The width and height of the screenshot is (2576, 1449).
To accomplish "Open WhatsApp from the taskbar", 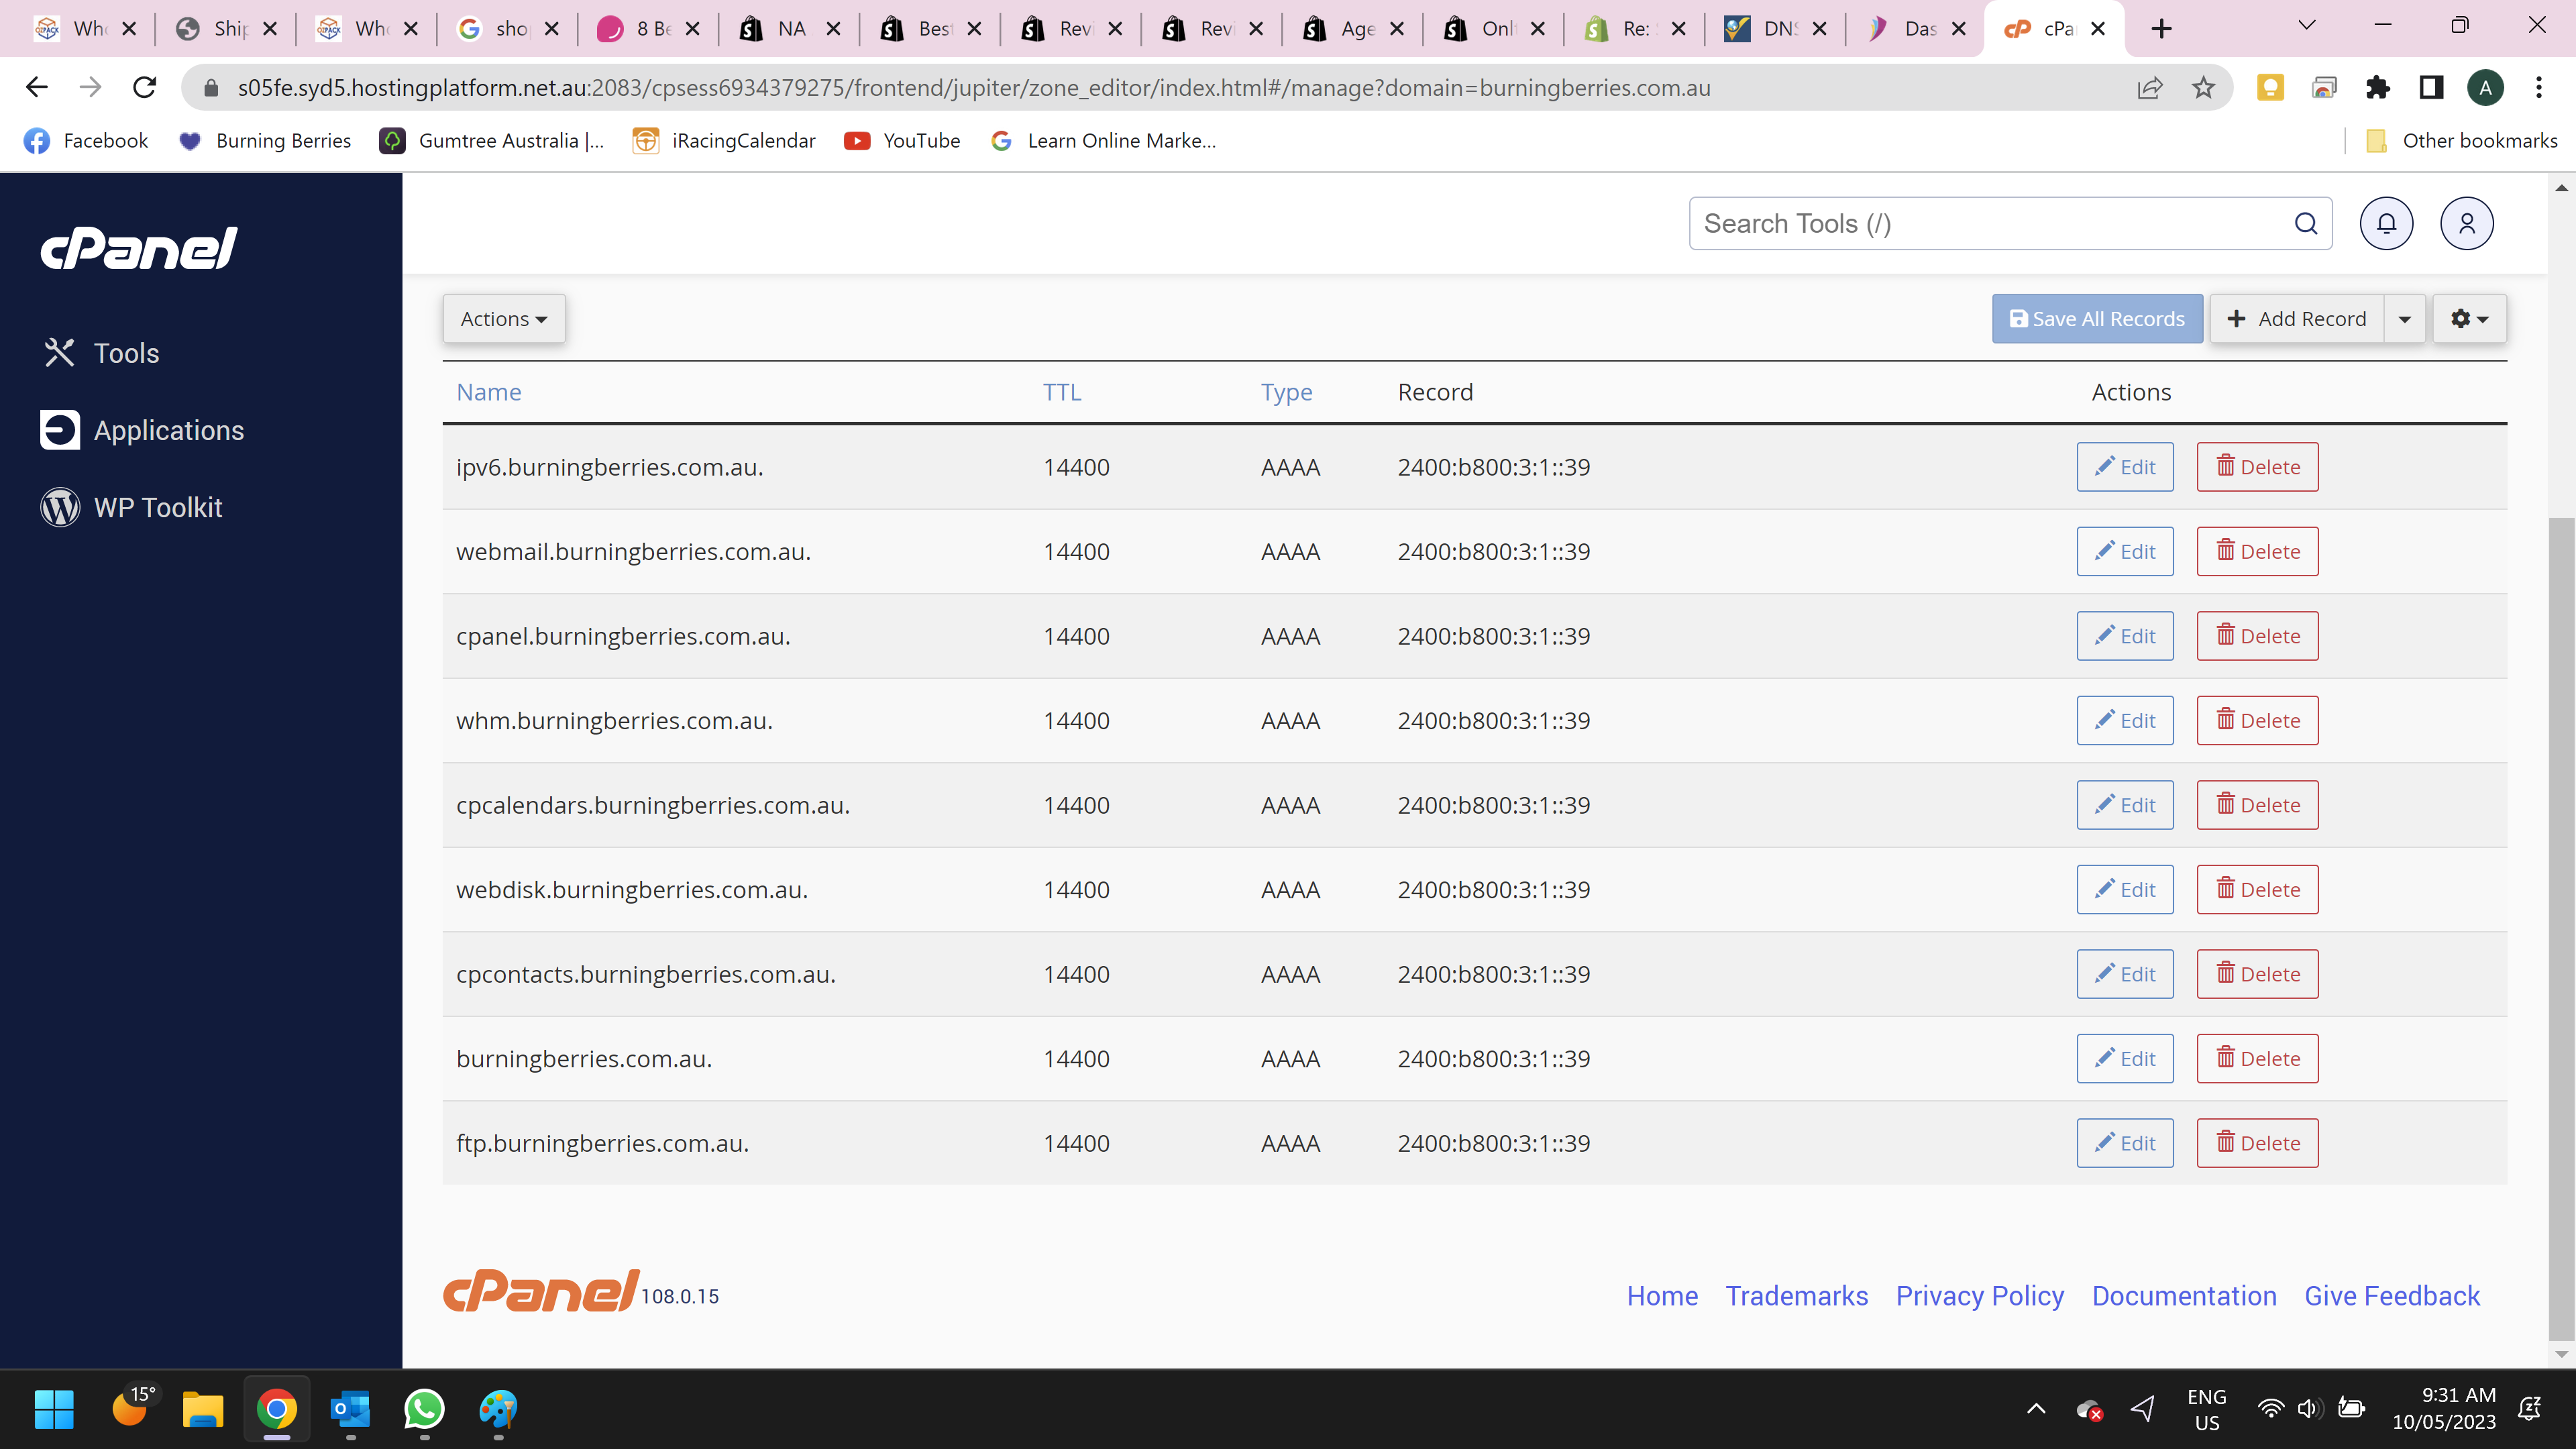I will coord(424,1409).
